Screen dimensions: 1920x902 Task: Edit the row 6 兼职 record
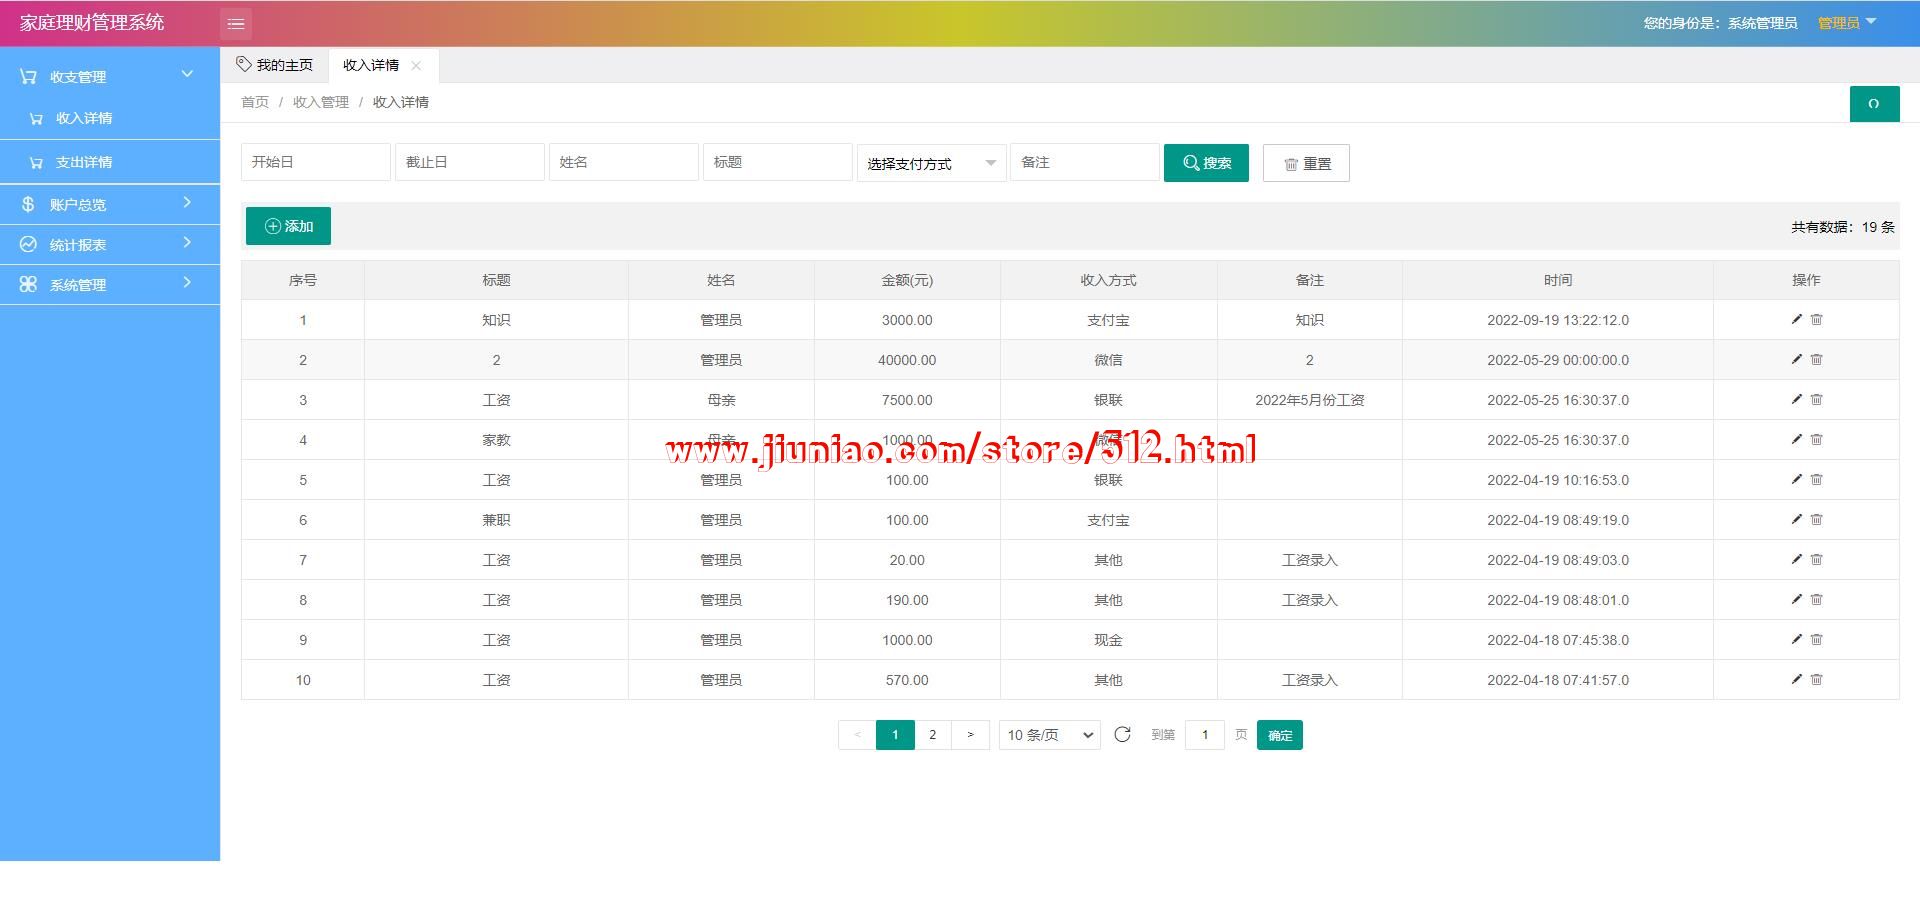1796,519
